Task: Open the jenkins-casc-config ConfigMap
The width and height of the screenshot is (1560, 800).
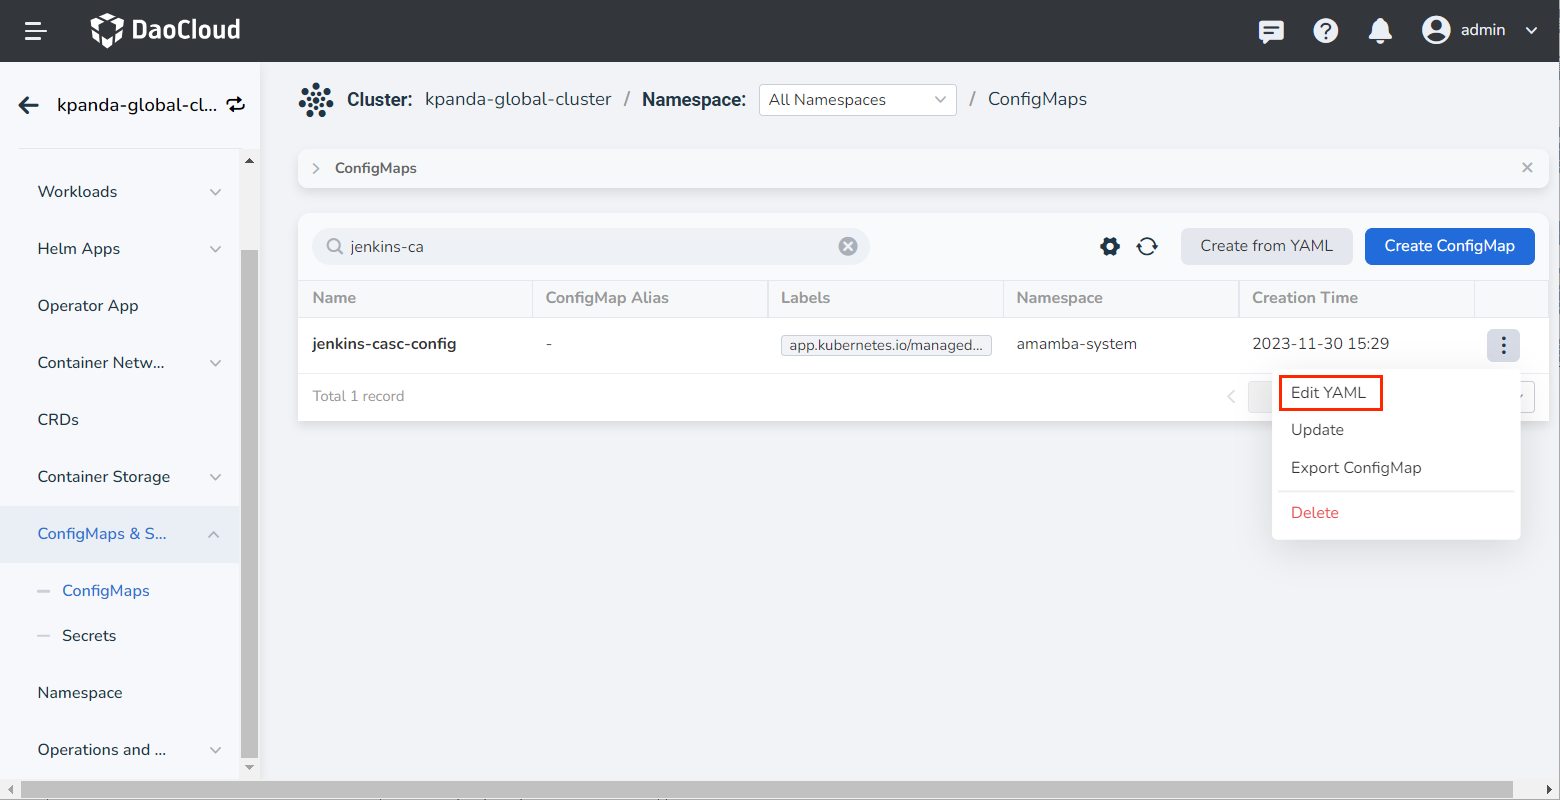Action: 384,344
